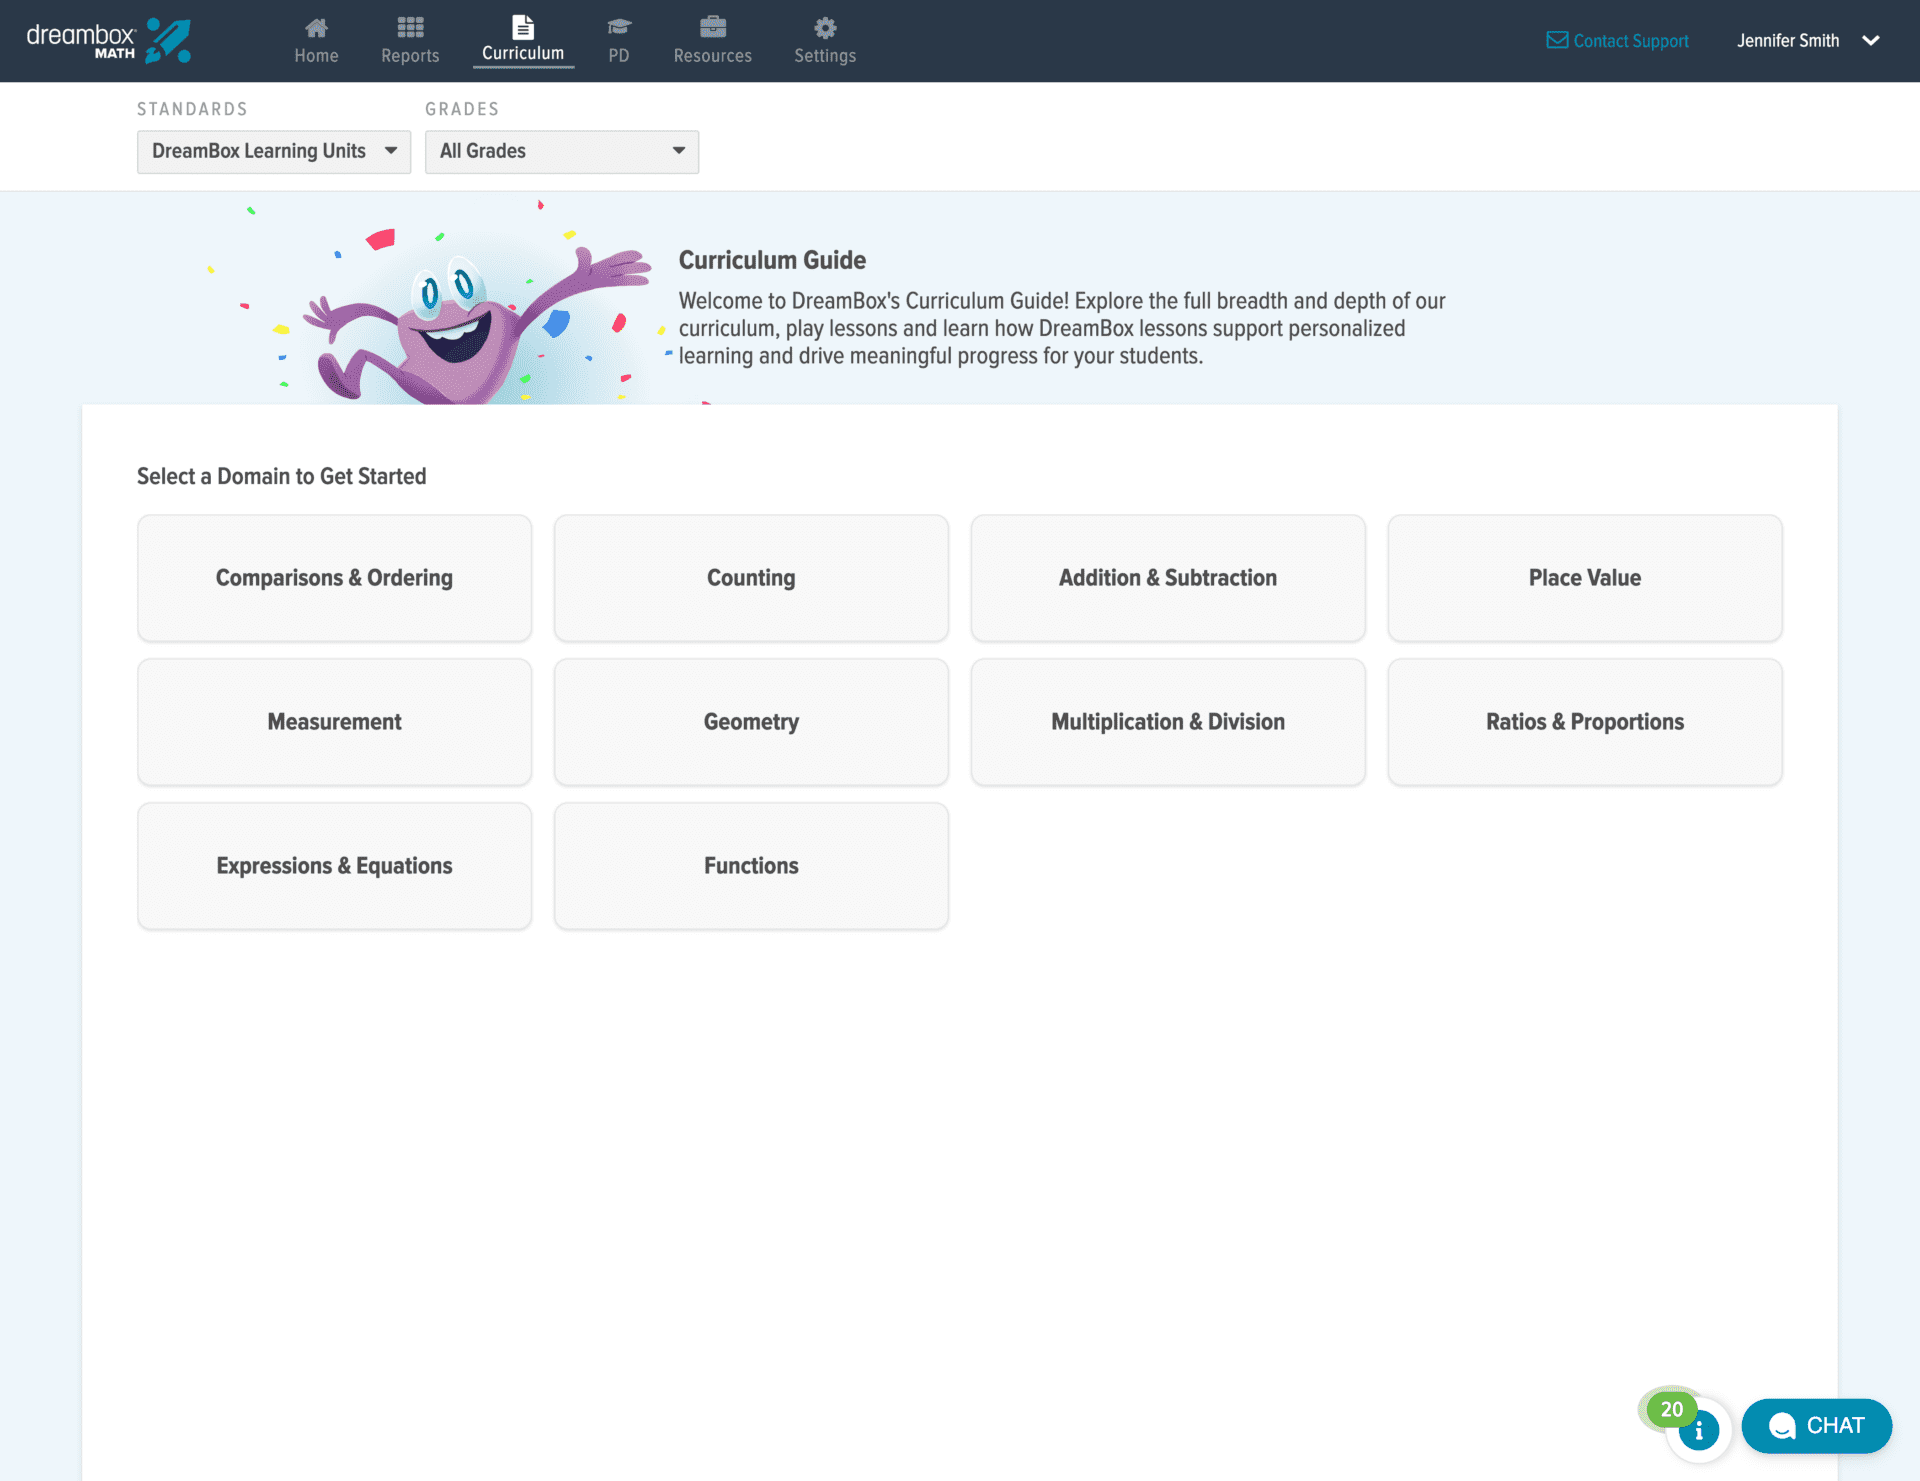The height and width of the screenshot is (1481, 1920).
Task: Open Reports via its grid icon
Action: pos(410,27)
